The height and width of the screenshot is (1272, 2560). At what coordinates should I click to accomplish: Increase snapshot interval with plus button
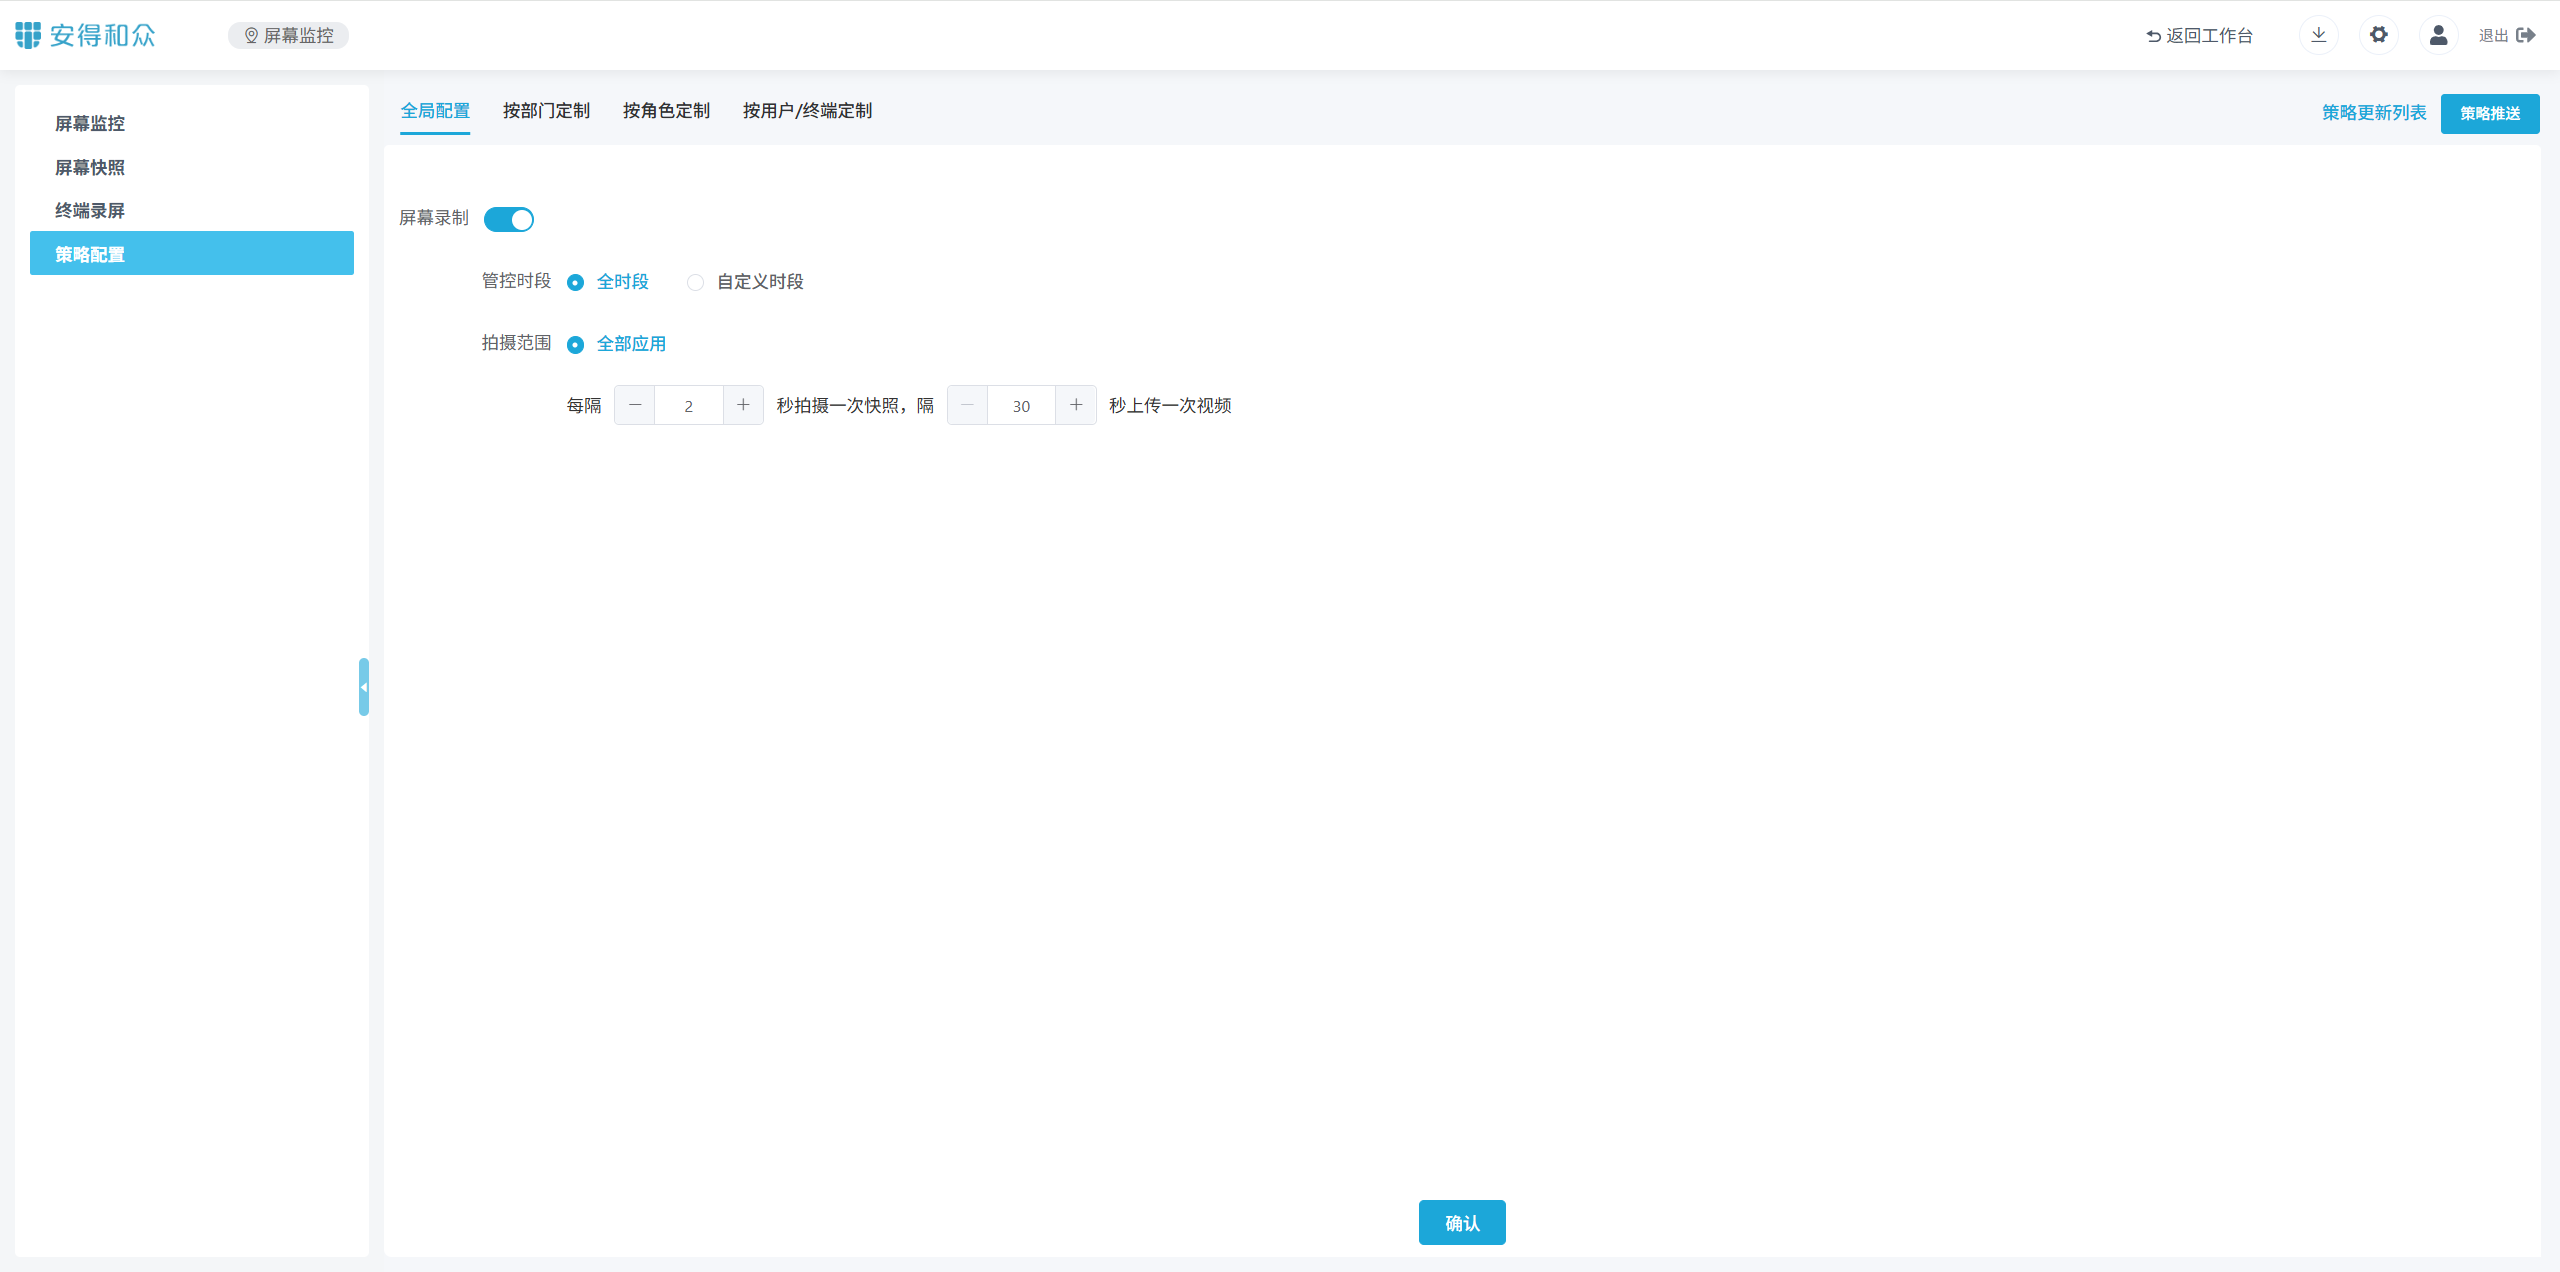[x=743, y=405]
